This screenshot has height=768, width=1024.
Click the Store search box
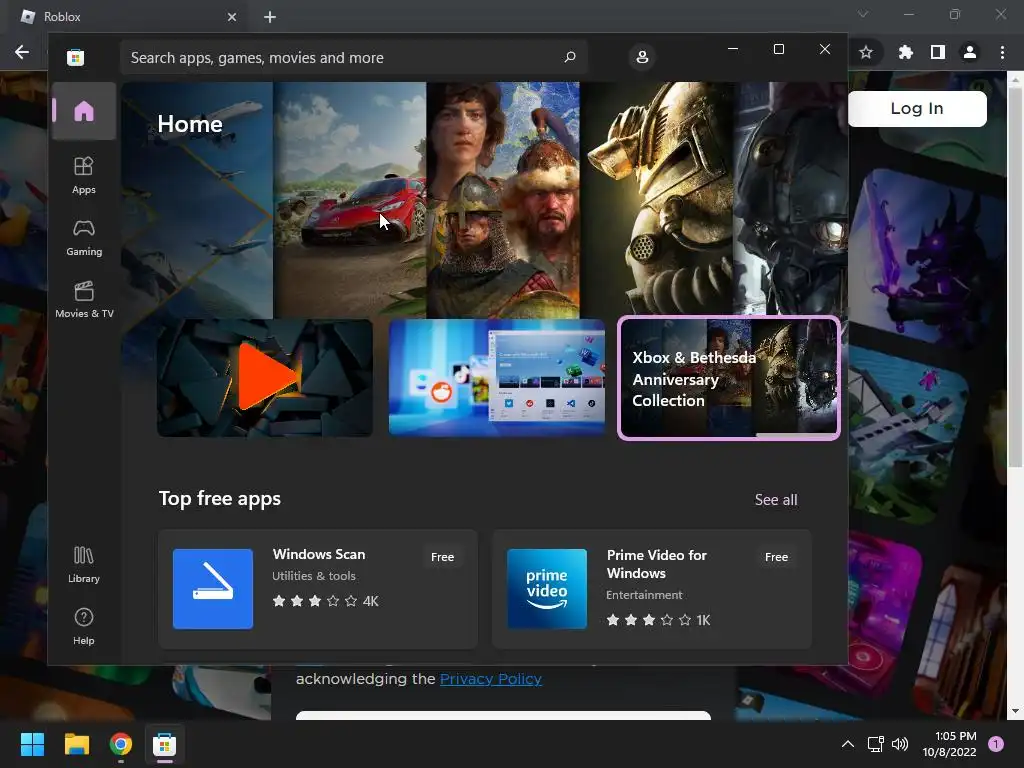353,57
